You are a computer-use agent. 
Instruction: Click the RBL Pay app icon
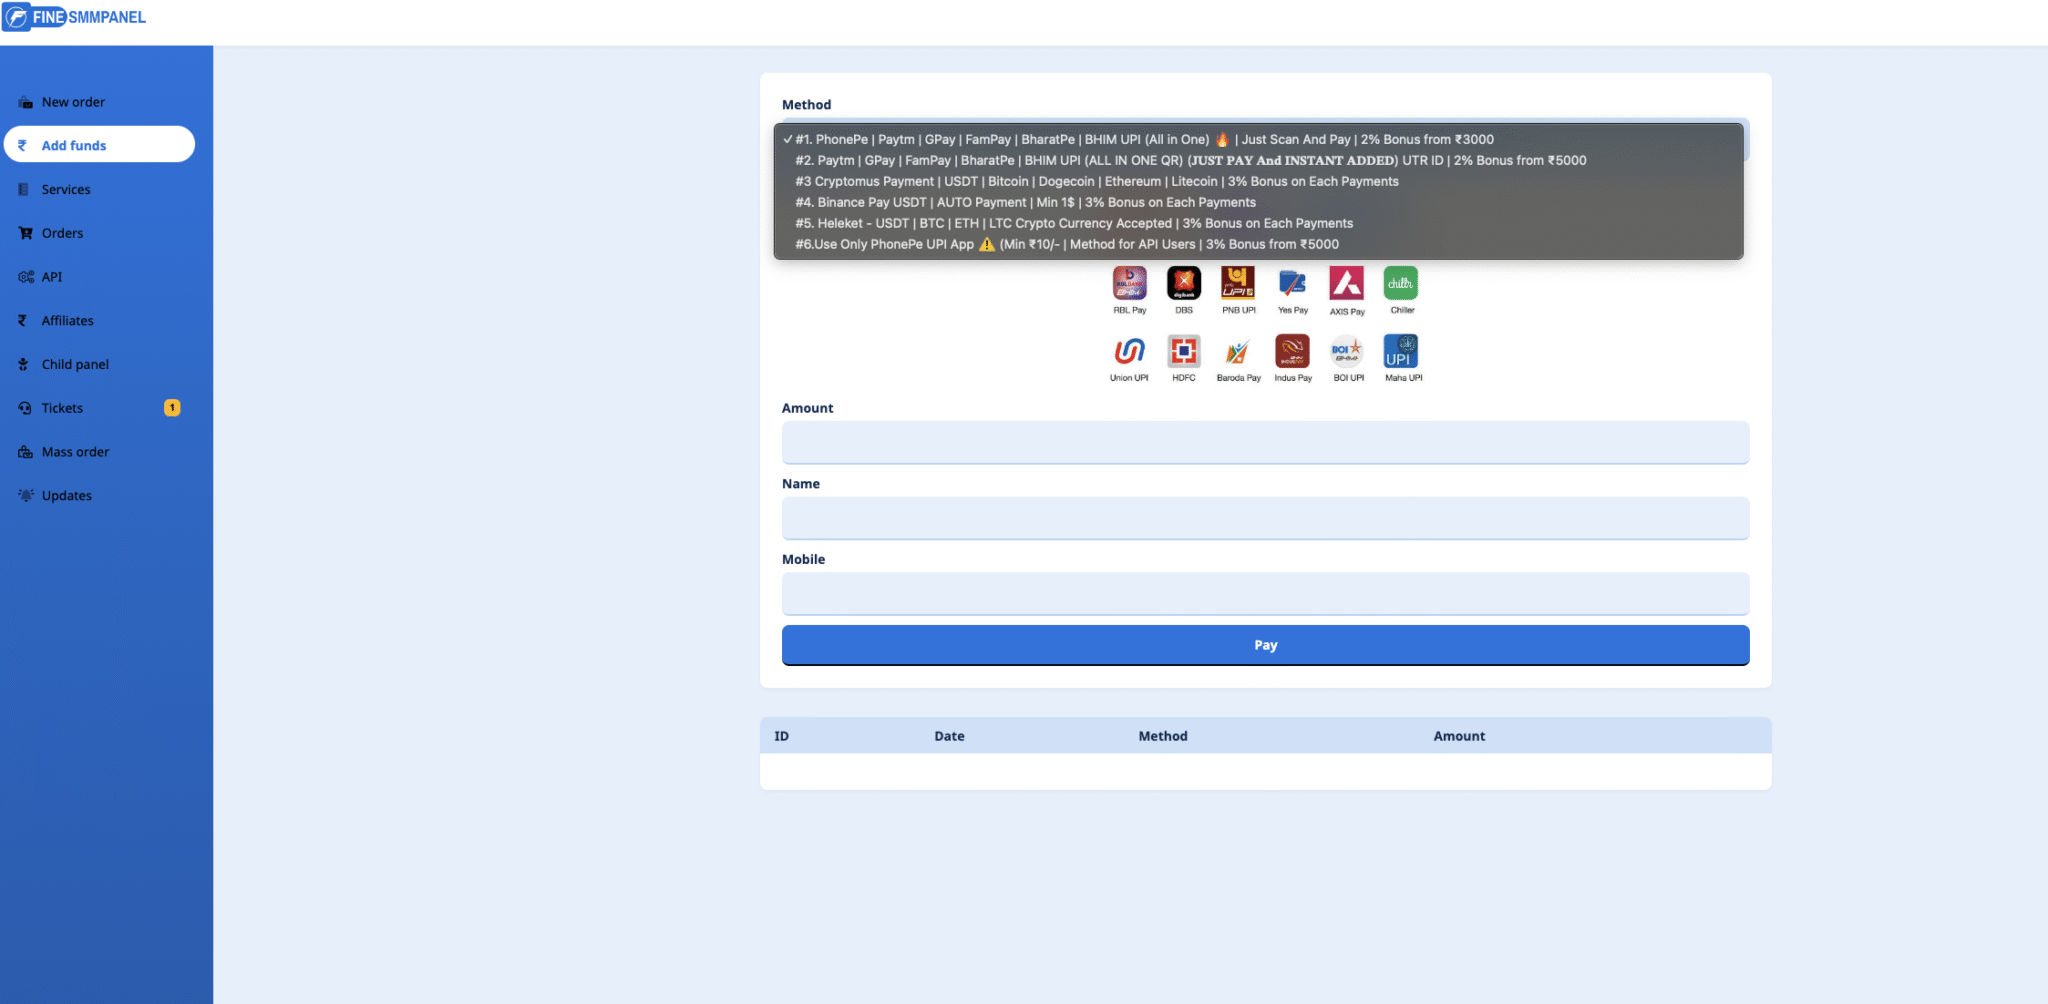click(x=1129, y=284)
